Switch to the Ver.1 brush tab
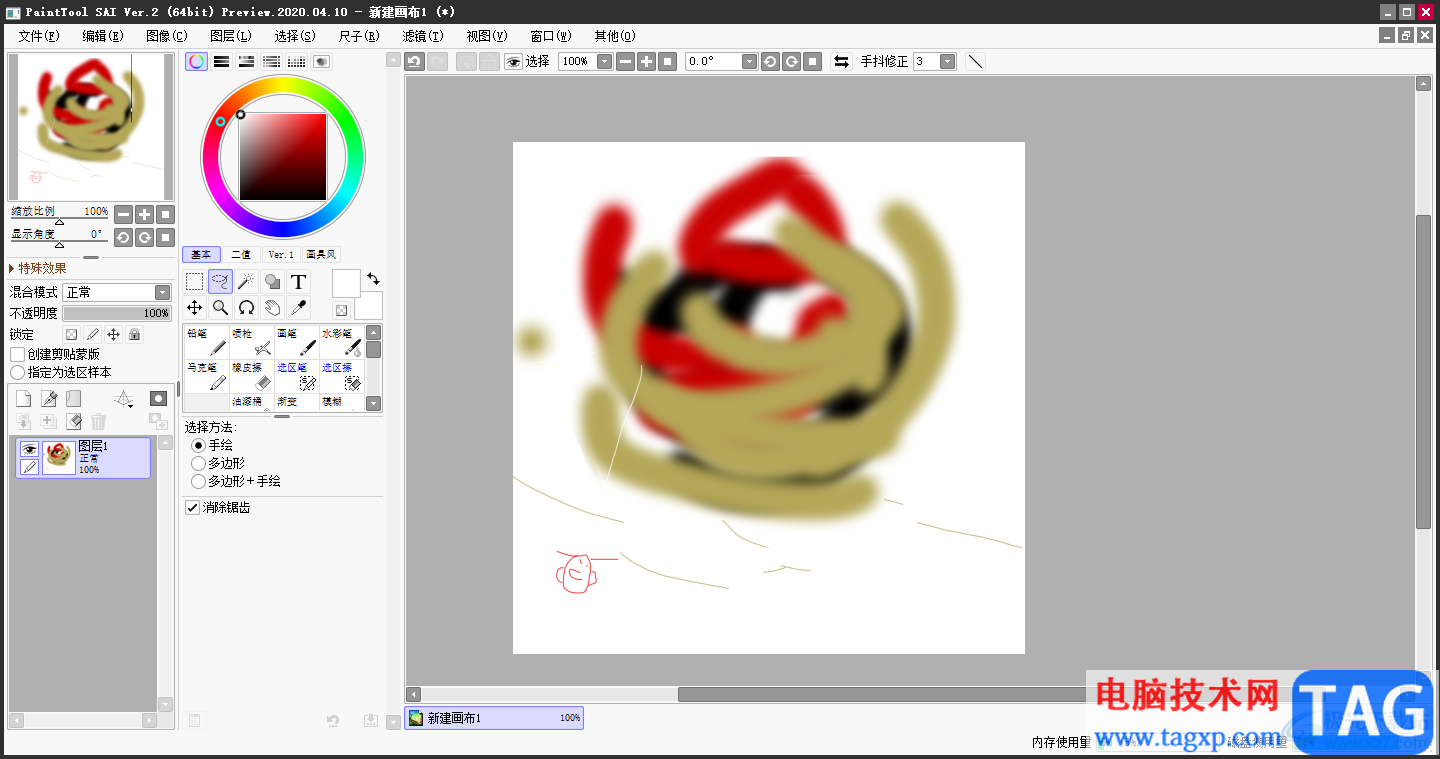Screen dimensions: 1440x759 coord(281,255)
